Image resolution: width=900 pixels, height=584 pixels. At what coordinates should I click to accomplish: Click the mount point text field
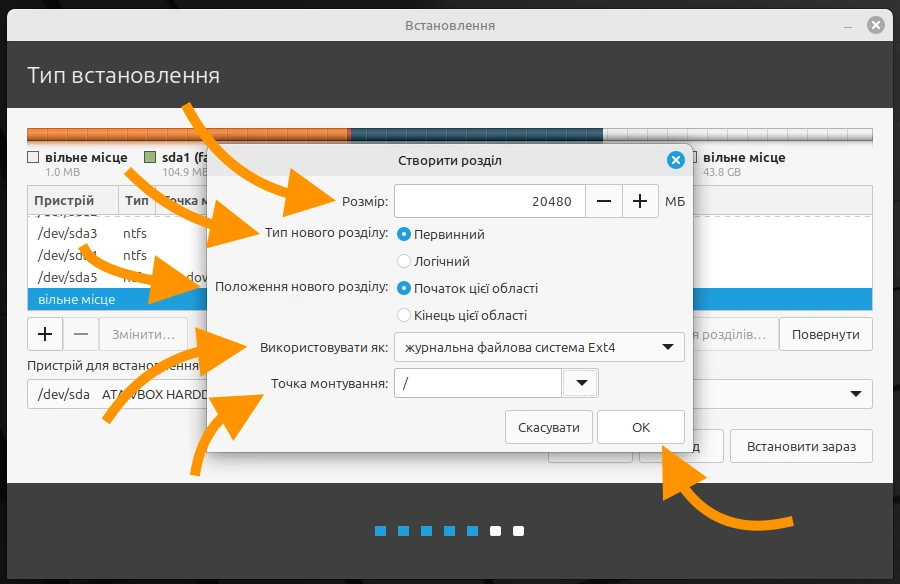(x=478, y=383)
